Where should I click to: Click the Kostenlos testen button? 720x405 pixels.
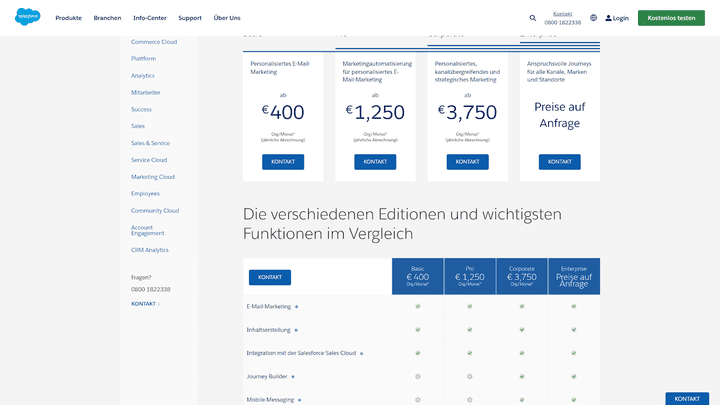click(x=671, y=18)
